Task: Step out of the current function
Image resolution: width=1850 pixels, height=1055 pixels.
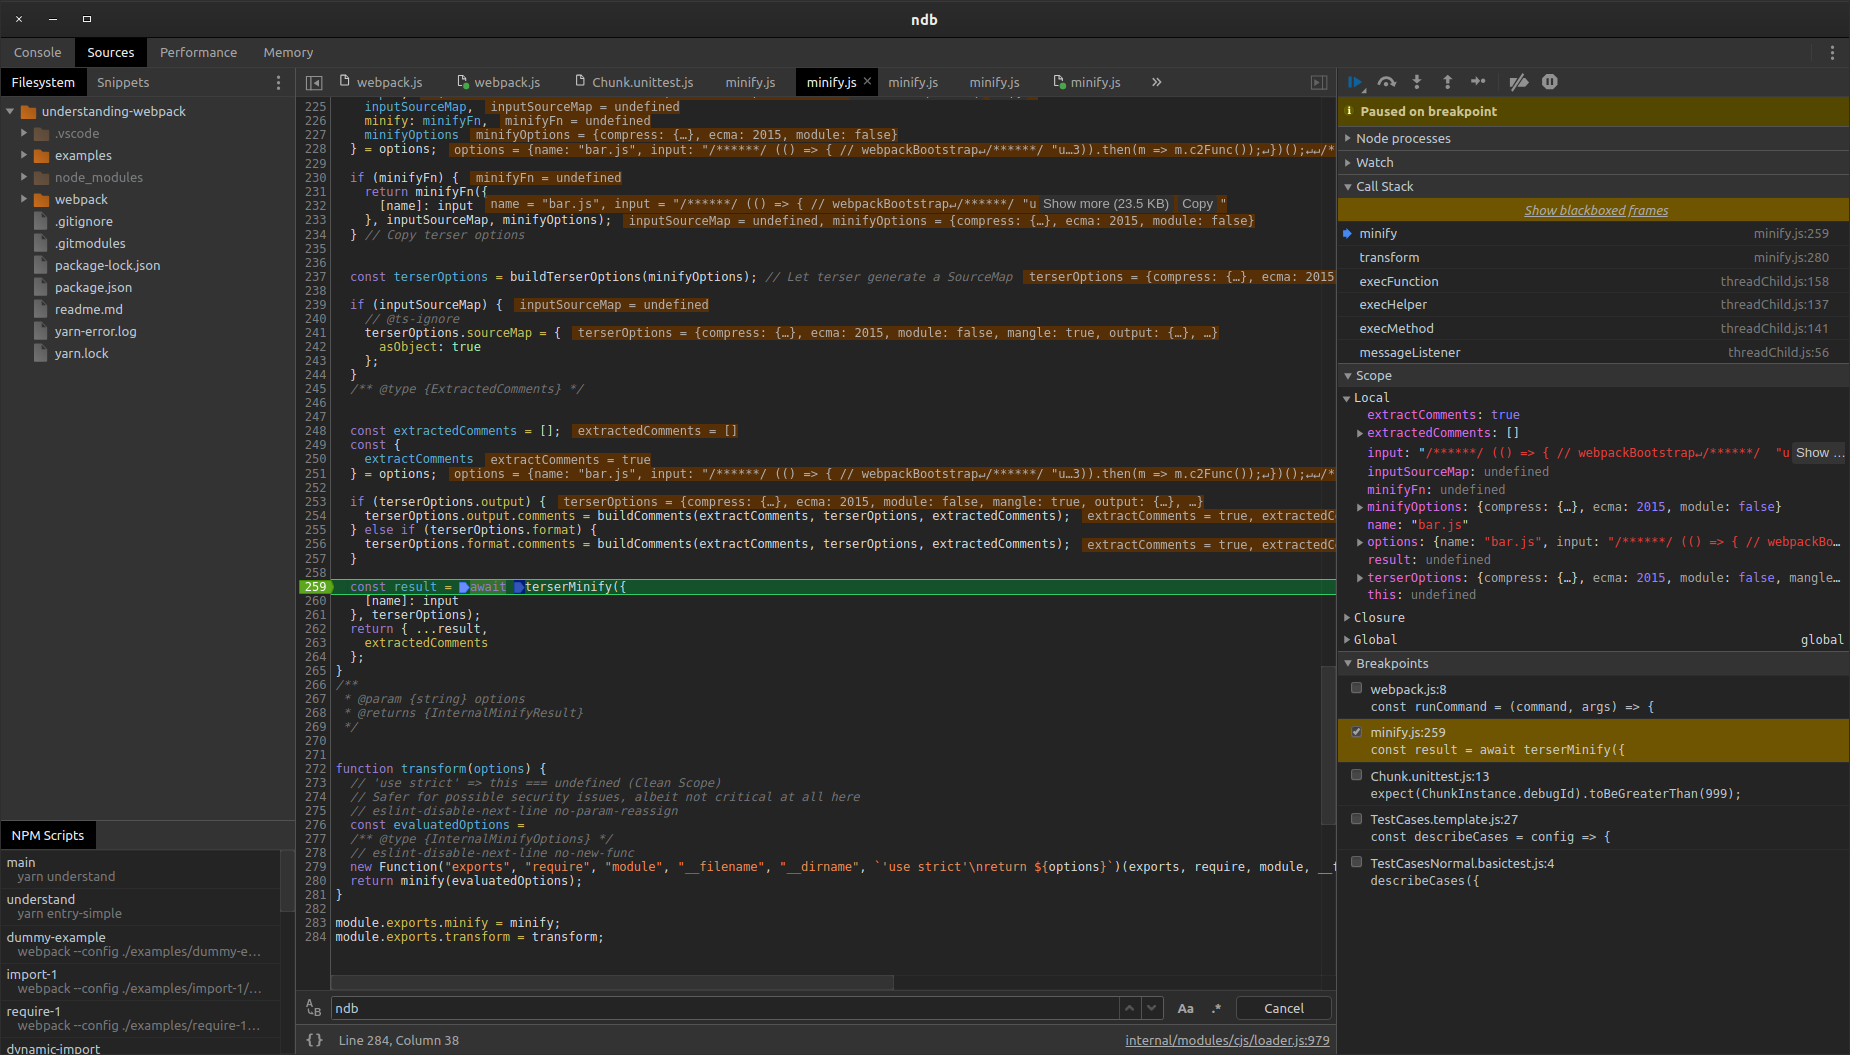Action: point(1448,82)
